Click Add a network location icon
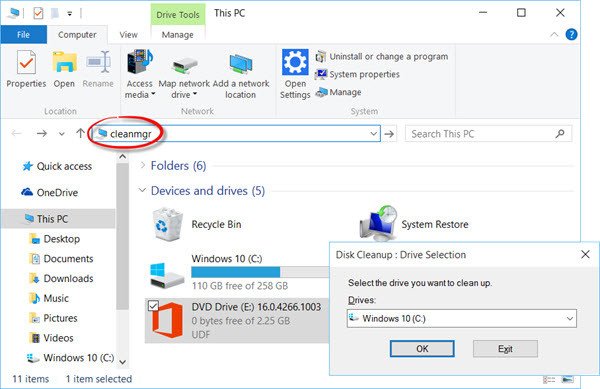The width and height of the screenshot is (600, 389). pos(241,63)
